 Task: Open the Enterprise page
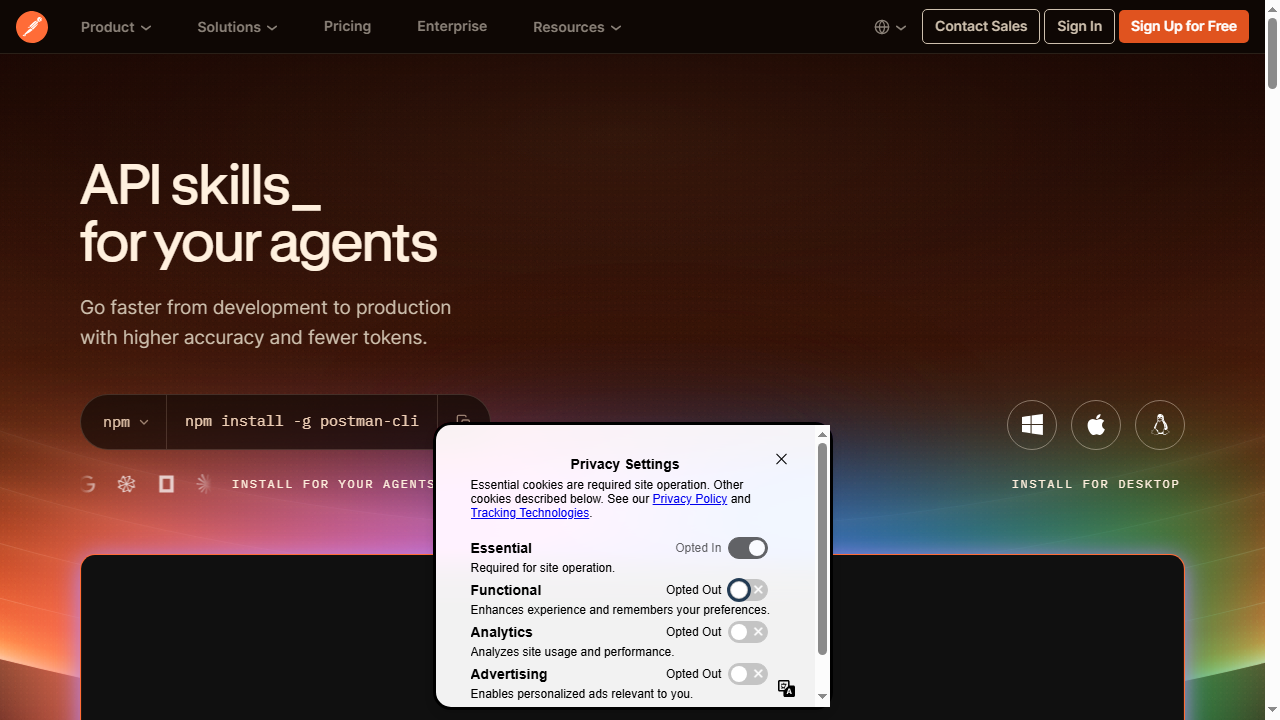tap(452, 26)
